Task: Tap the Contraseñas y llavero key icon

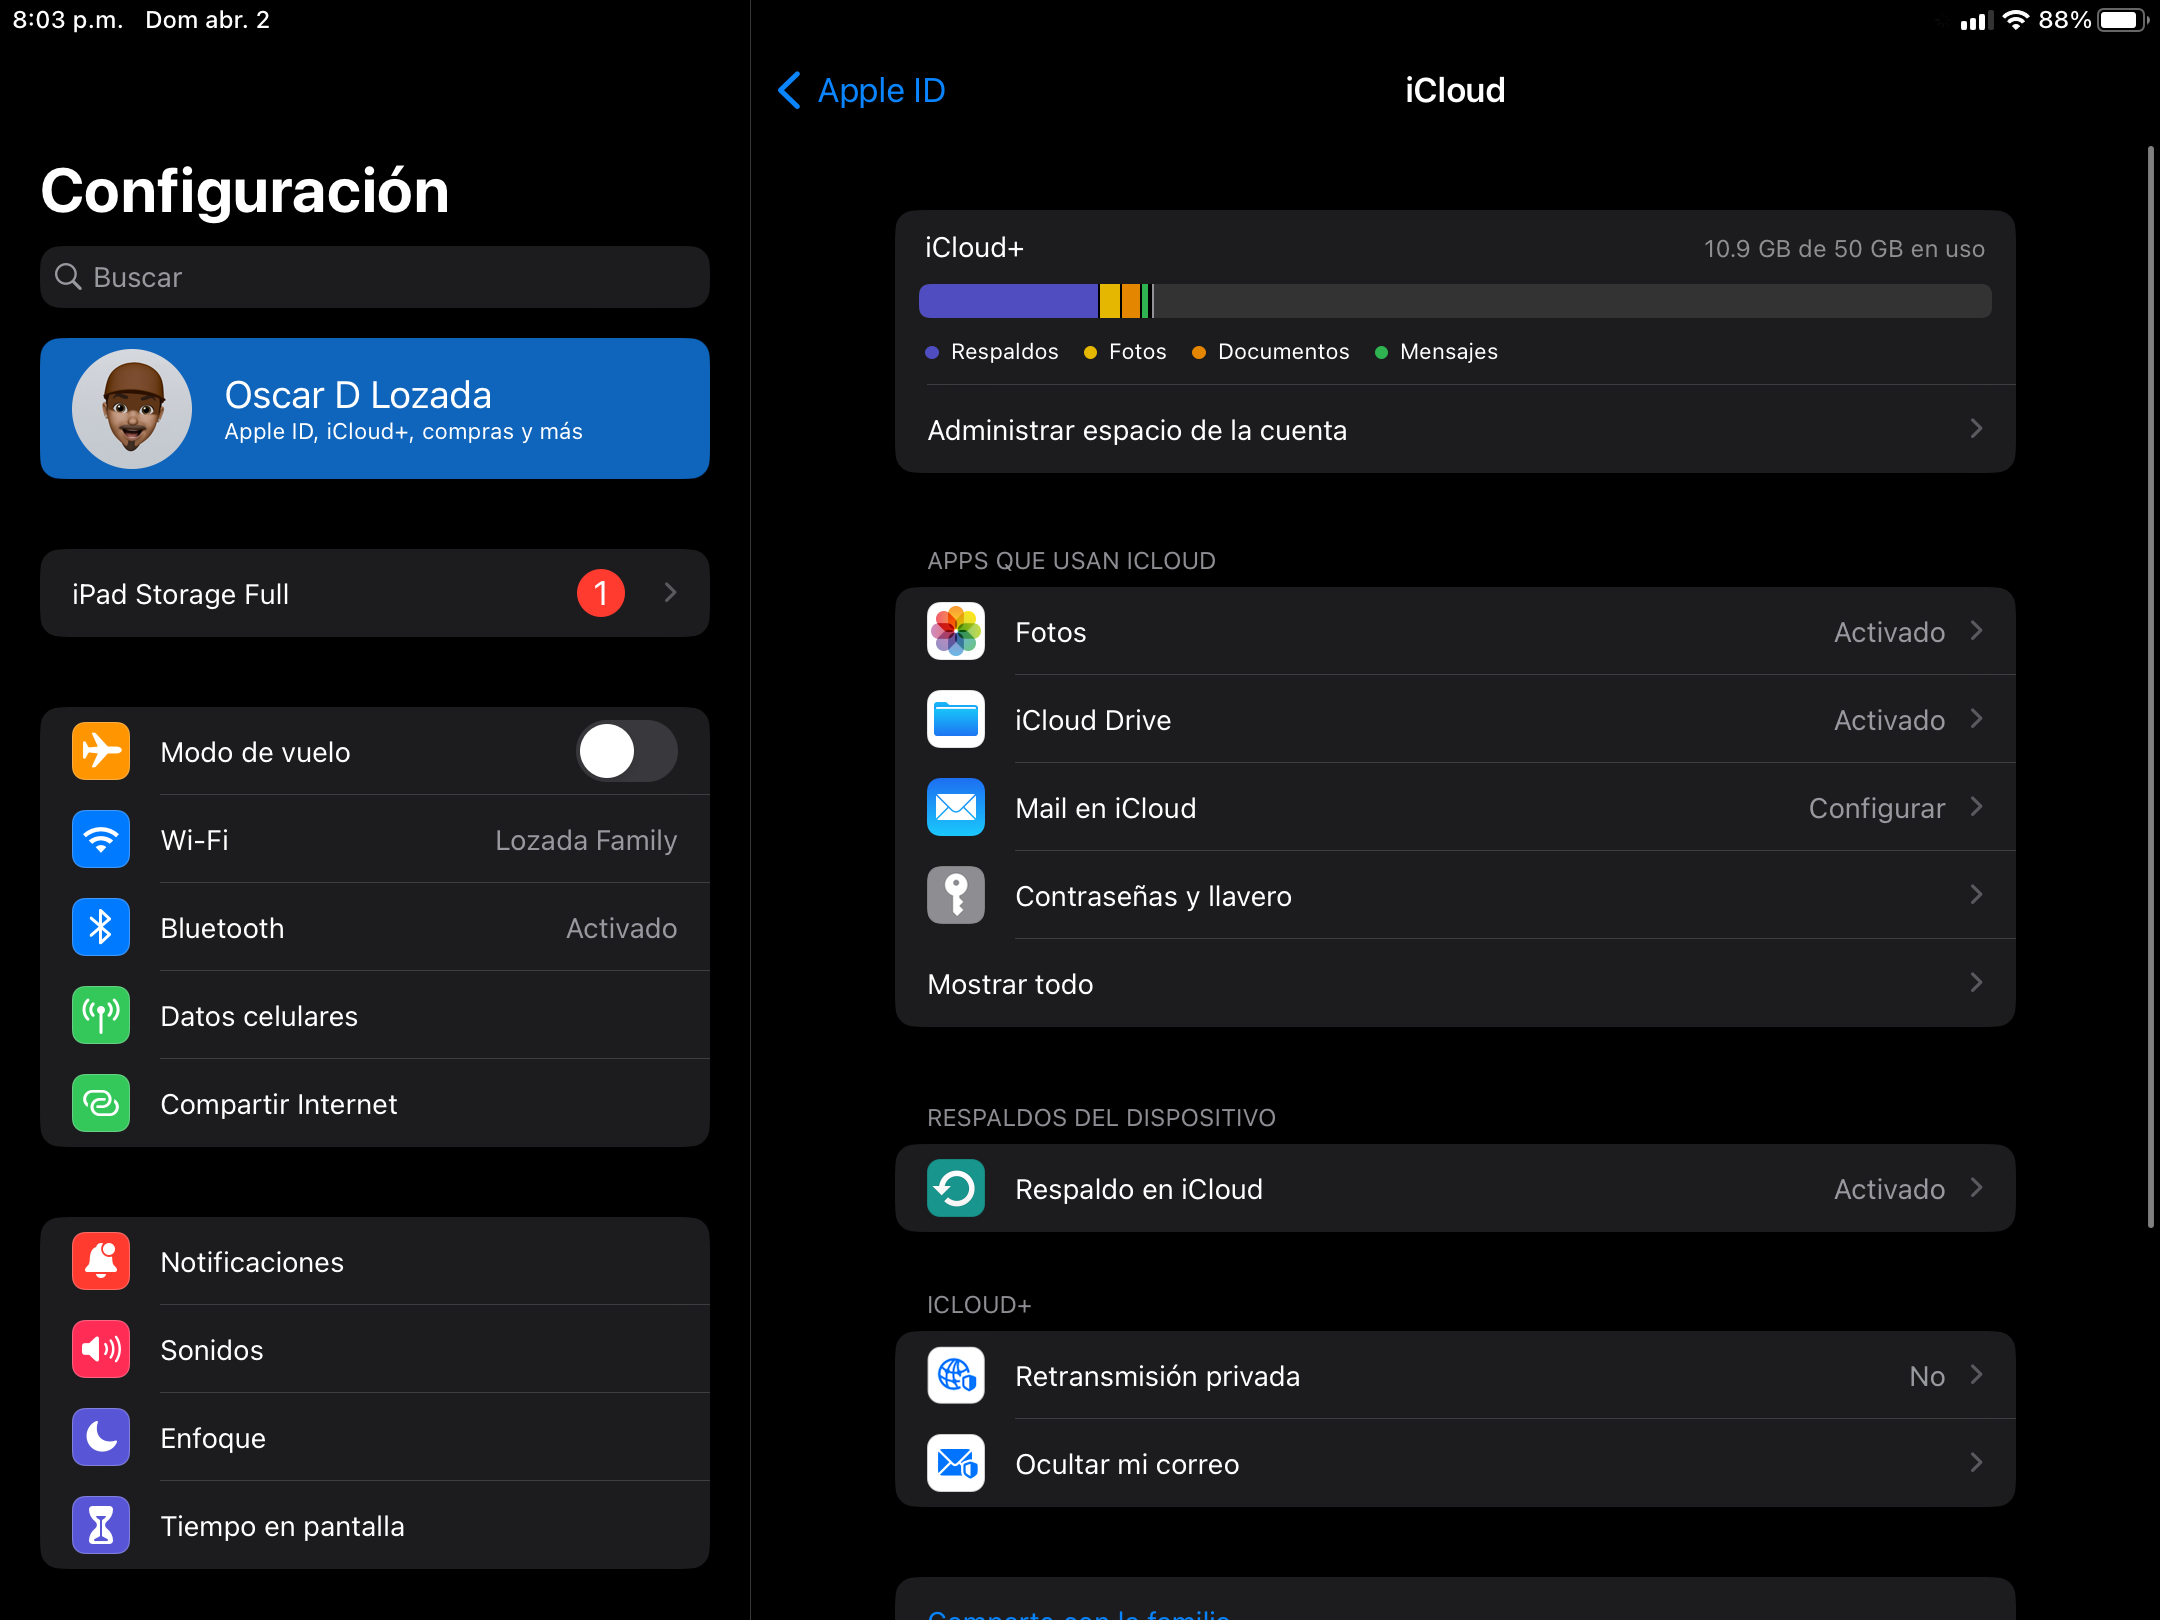Action: point(955,896)
